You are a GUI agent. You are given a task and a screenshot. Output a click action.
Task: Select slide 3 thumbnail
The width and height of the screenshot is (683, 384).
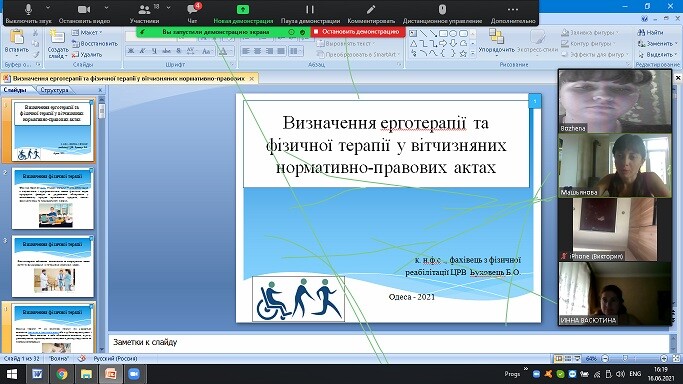point(53,266)
